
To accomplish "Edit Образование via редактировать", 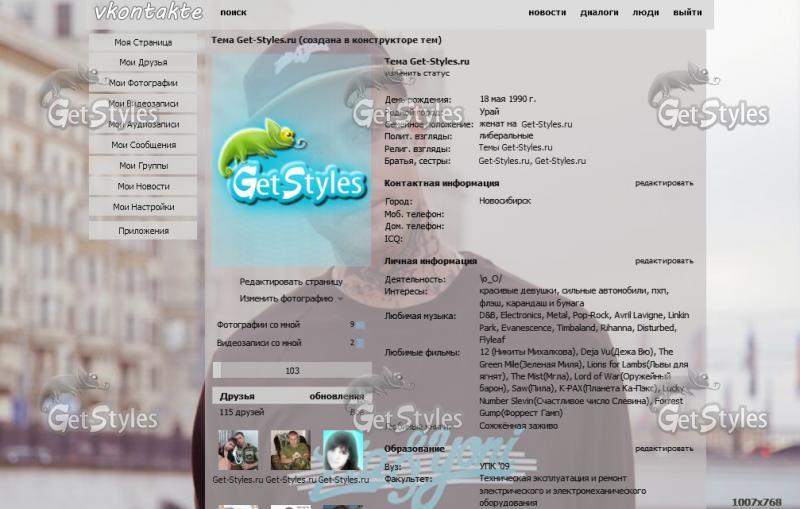I will (x=664, y=448).
